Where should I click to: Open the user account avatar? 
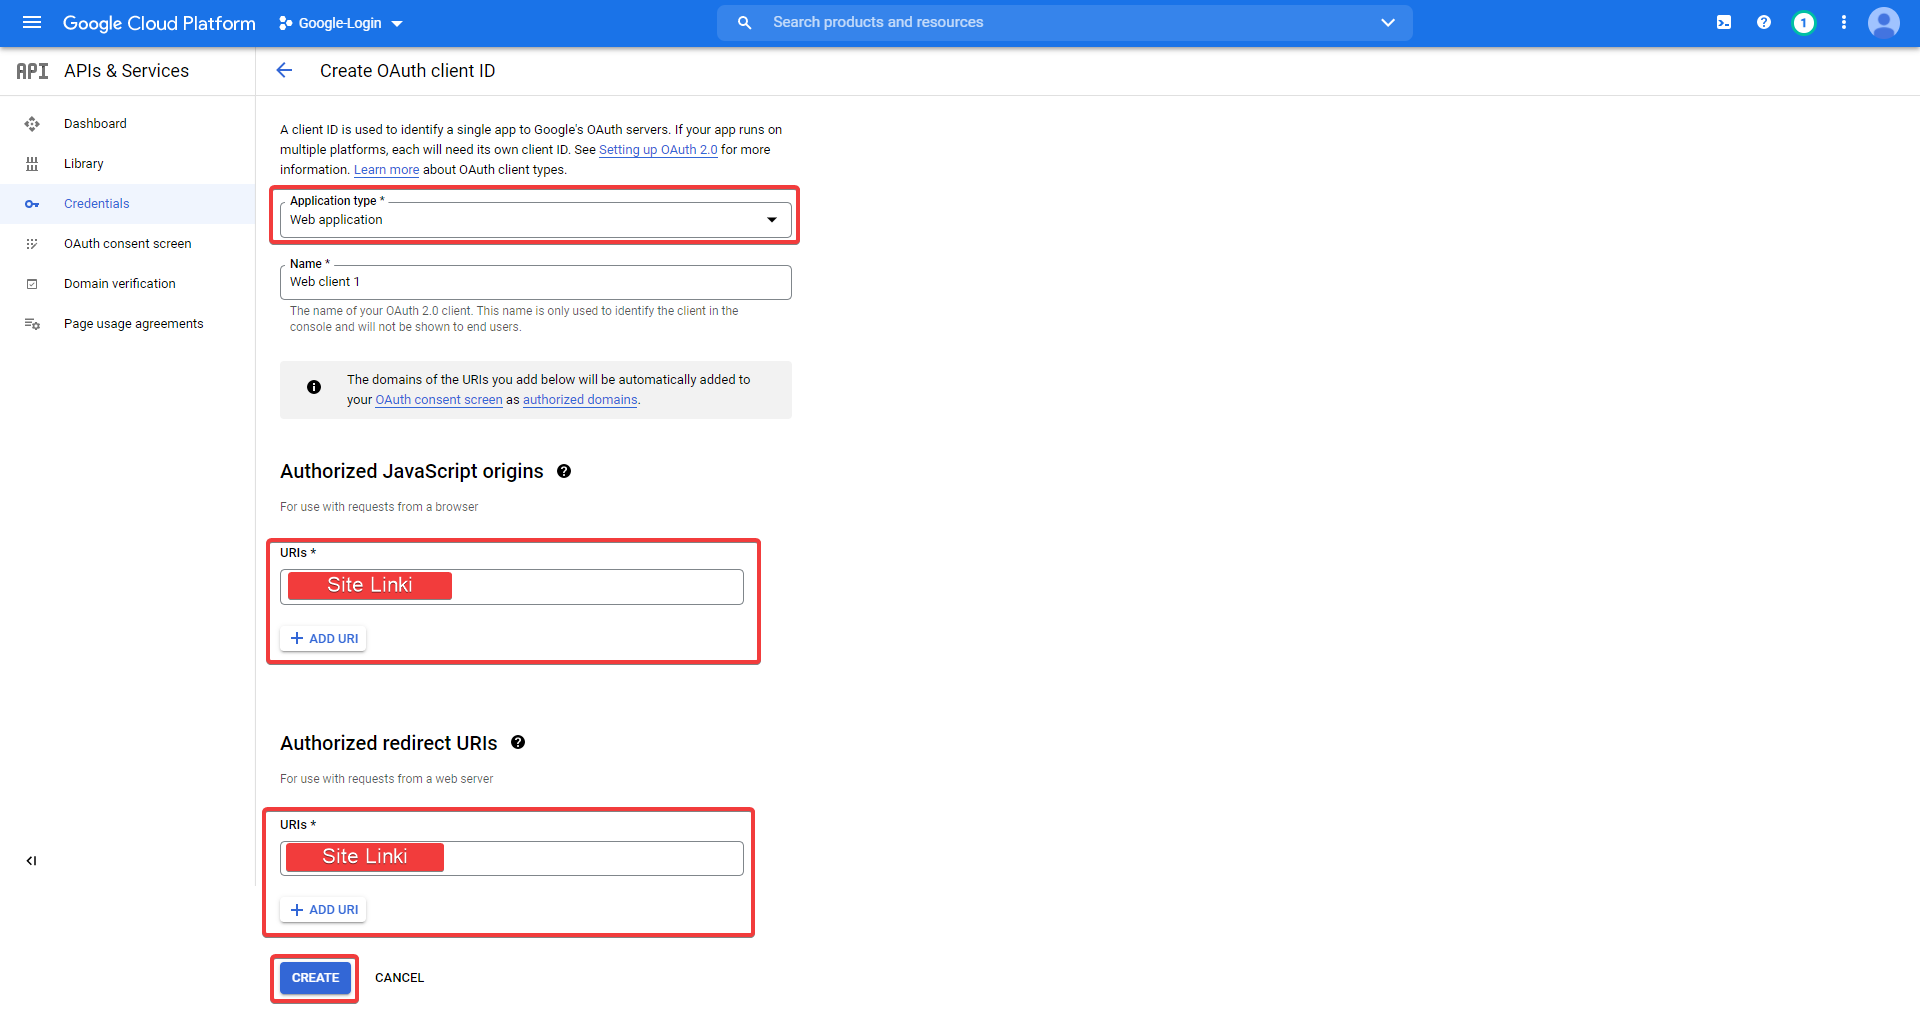[1884, 22]
